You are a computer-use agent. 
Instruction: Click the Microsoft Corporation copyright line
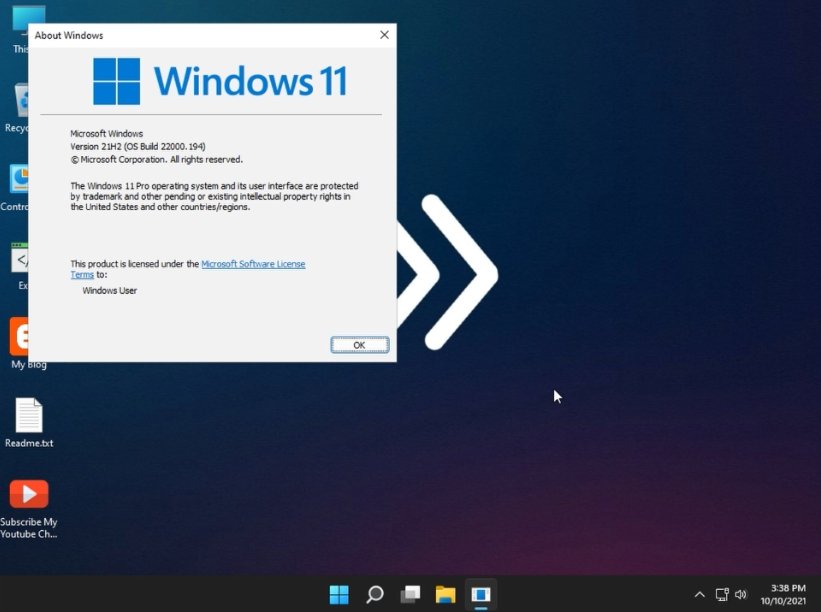point(157,160)
